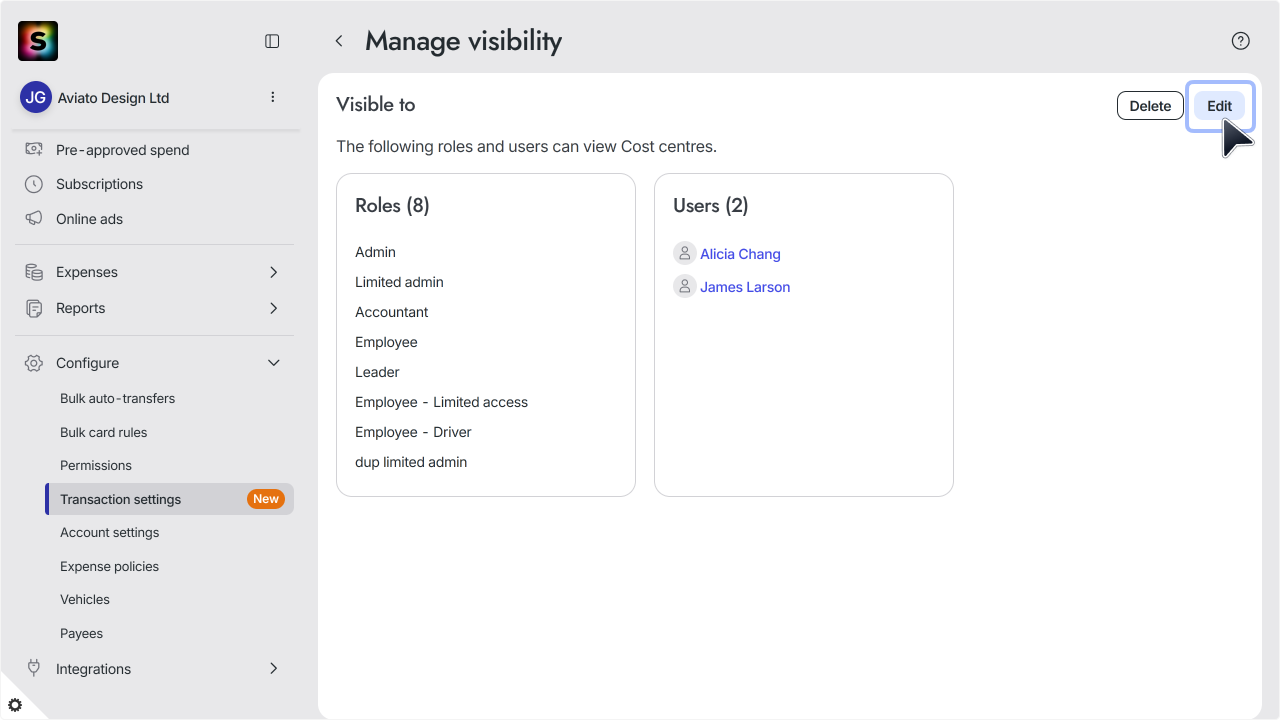Click the Edit button
Viewport: 1280px width, 720px height.
point(1219,106)
